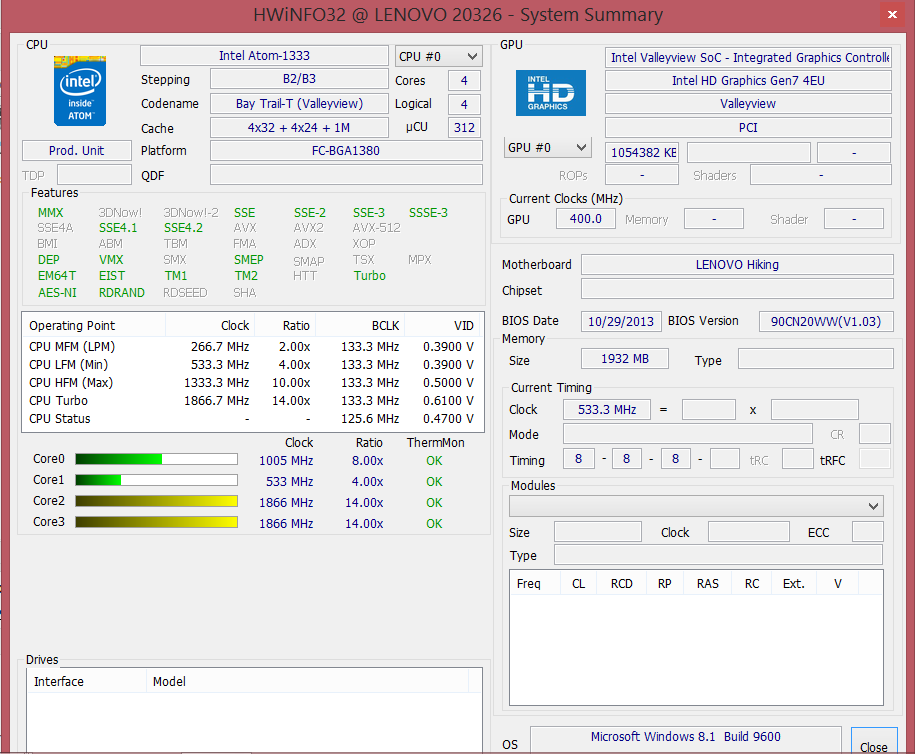Viewport: 915px width, 754px height.
Task: Open the GPU #0 selector dropdown
Action: [x=547, y=148]
